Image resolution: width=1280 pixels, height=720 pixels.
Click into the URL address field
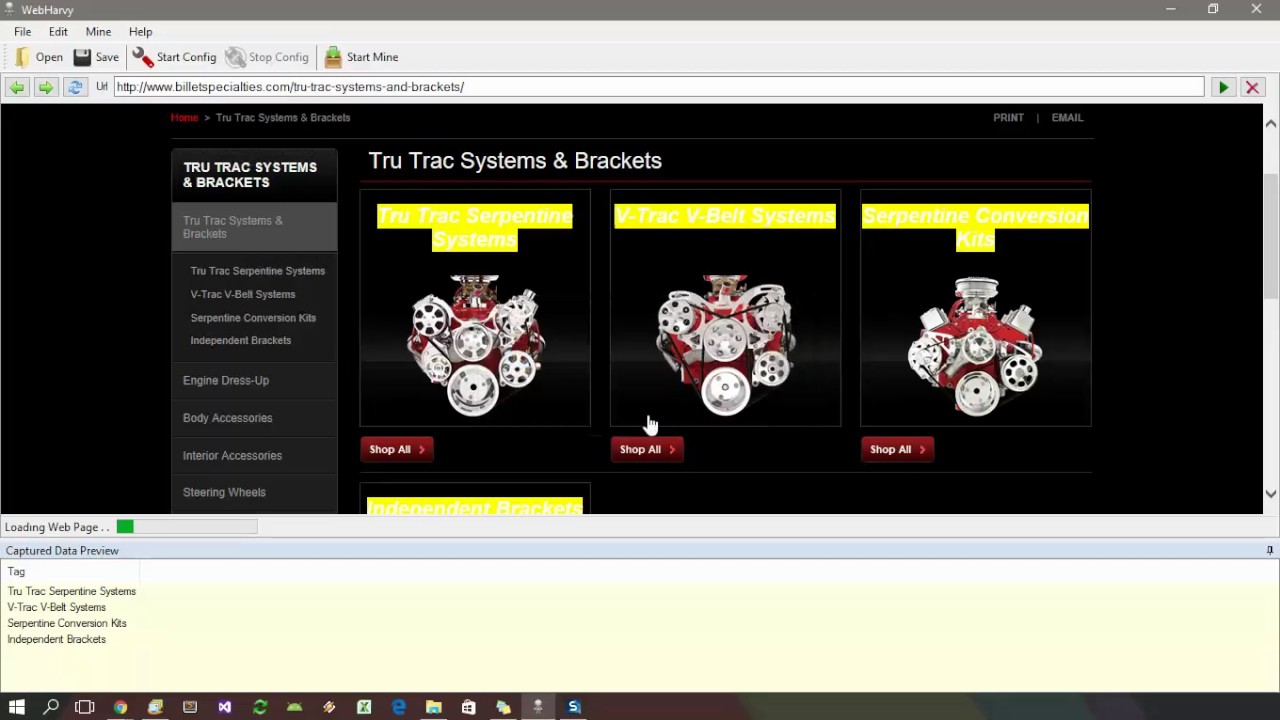pyautogui.click(x=658, y=87)
